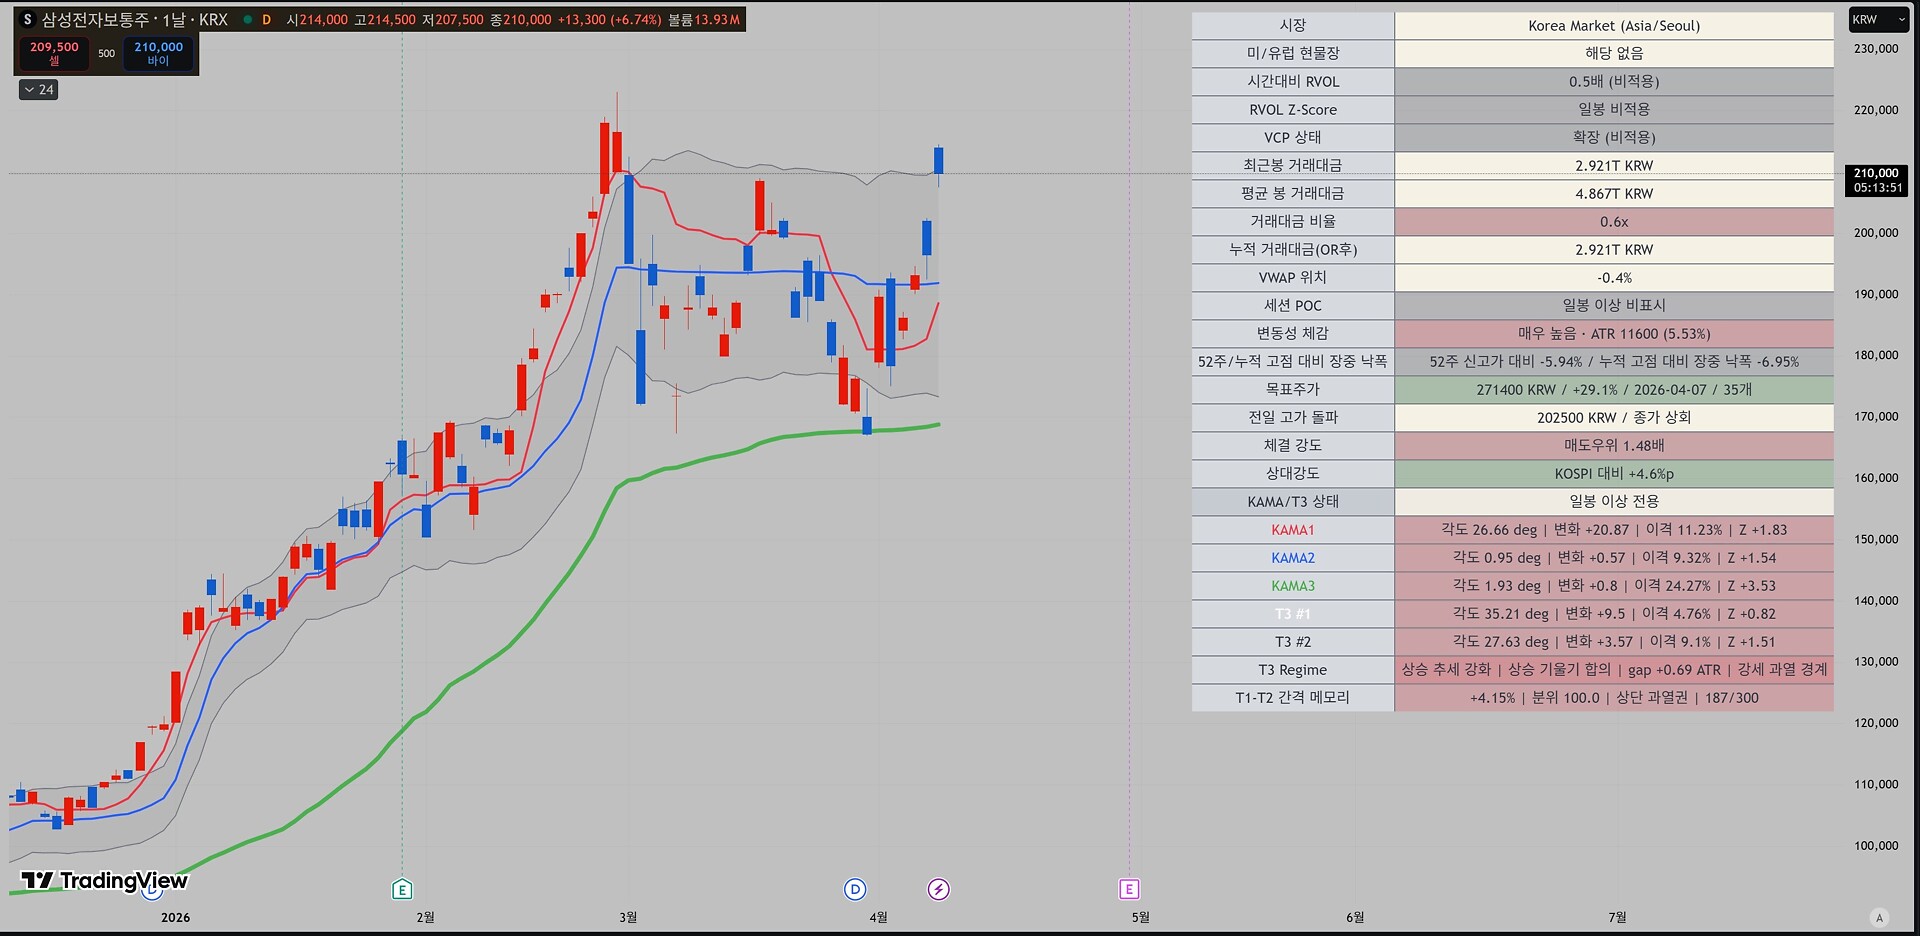Click the 100,000 price axis label
The height and width of the screenshot is (936, 1920).
pyautogui.click(x=1876, y=846)
